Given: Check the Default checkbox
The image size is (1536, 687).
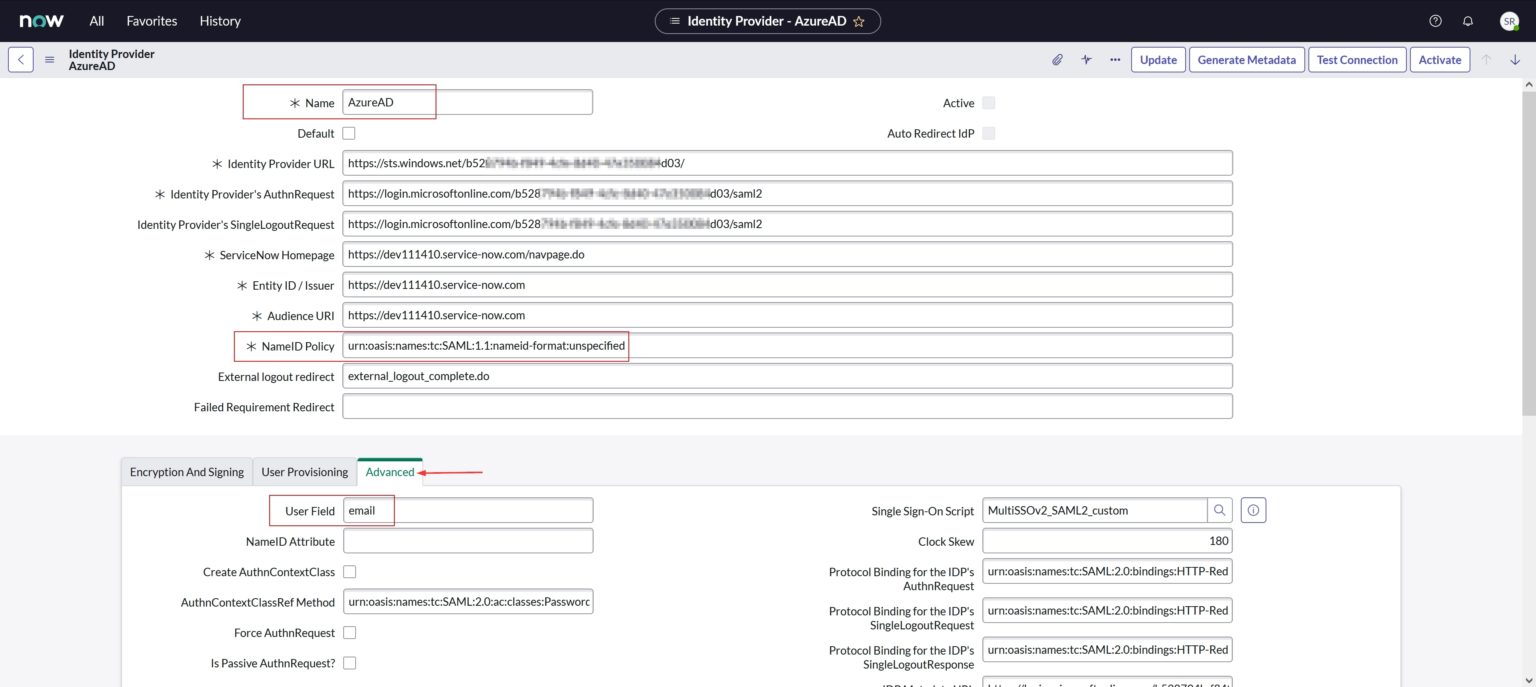Looking at the screenshot, I should [x=348, y=132].
